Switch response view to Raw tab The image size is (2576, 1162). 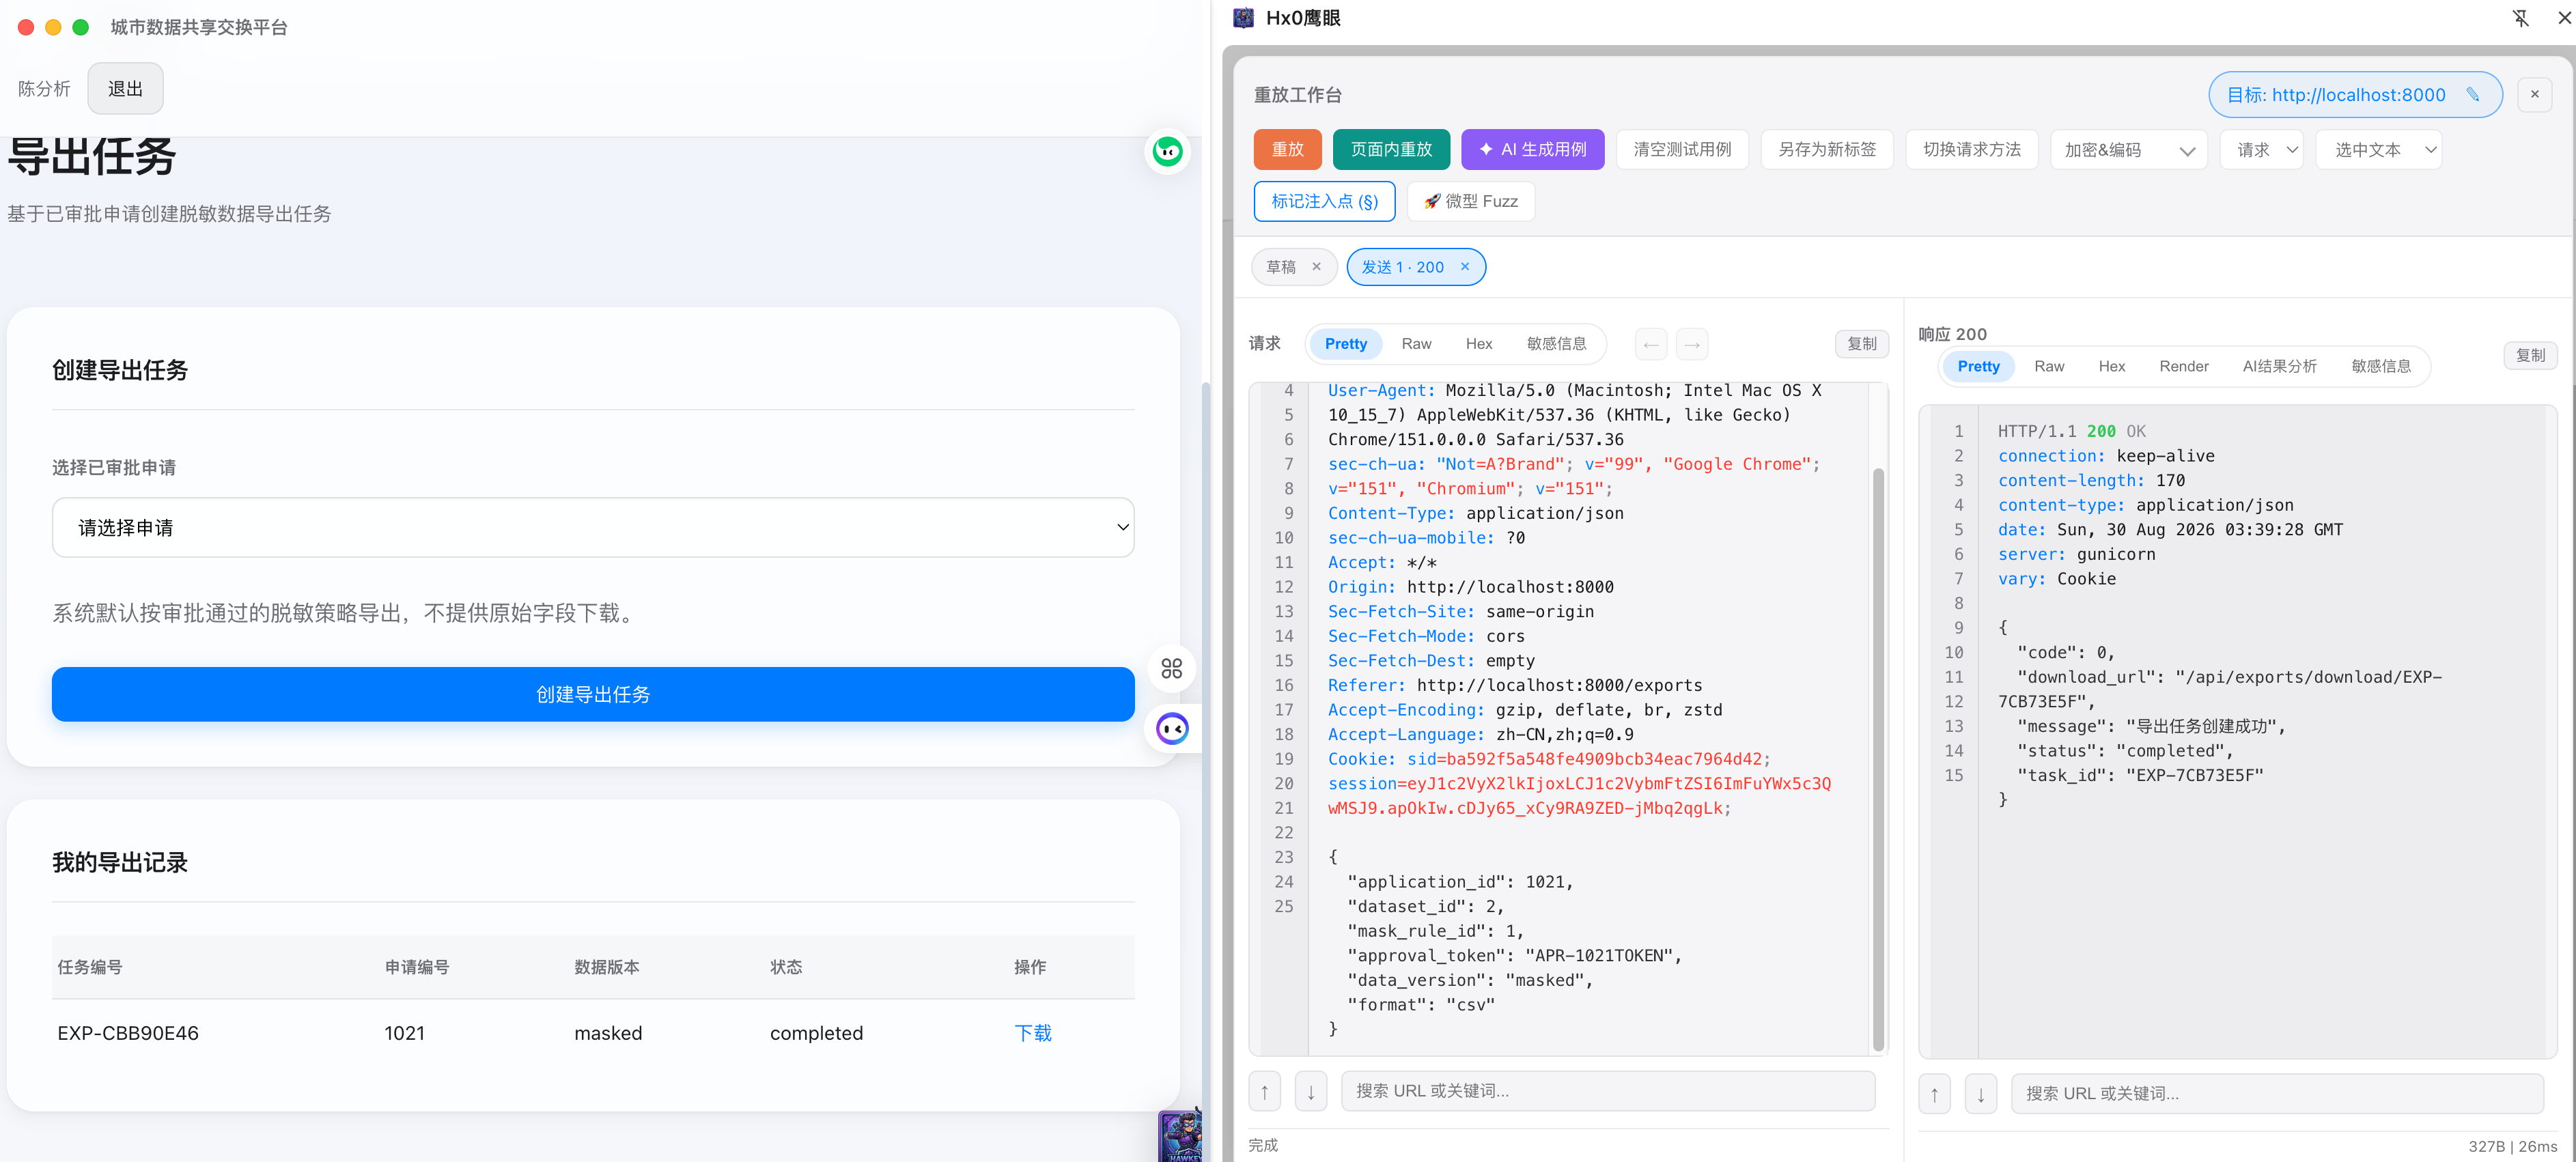coord(2048,367)
